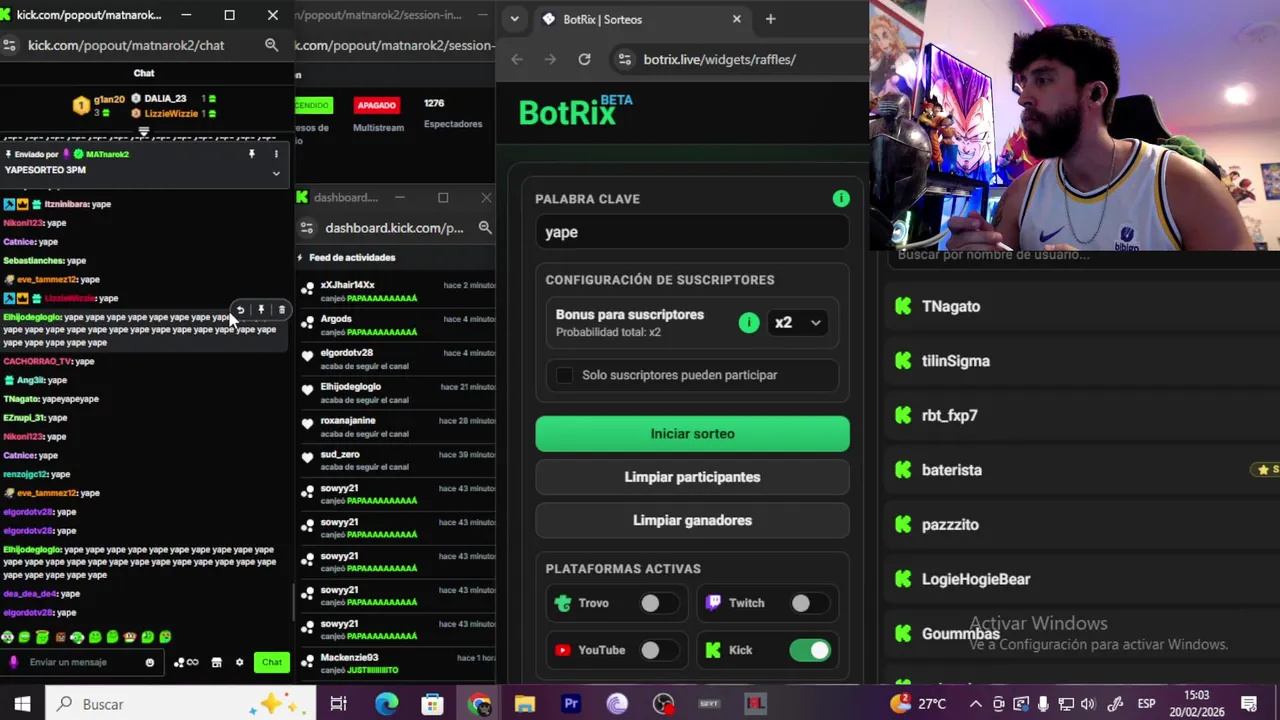Open a new browser tab
1280x720 pixels.
pyautogui.click(x=770, y=19)
